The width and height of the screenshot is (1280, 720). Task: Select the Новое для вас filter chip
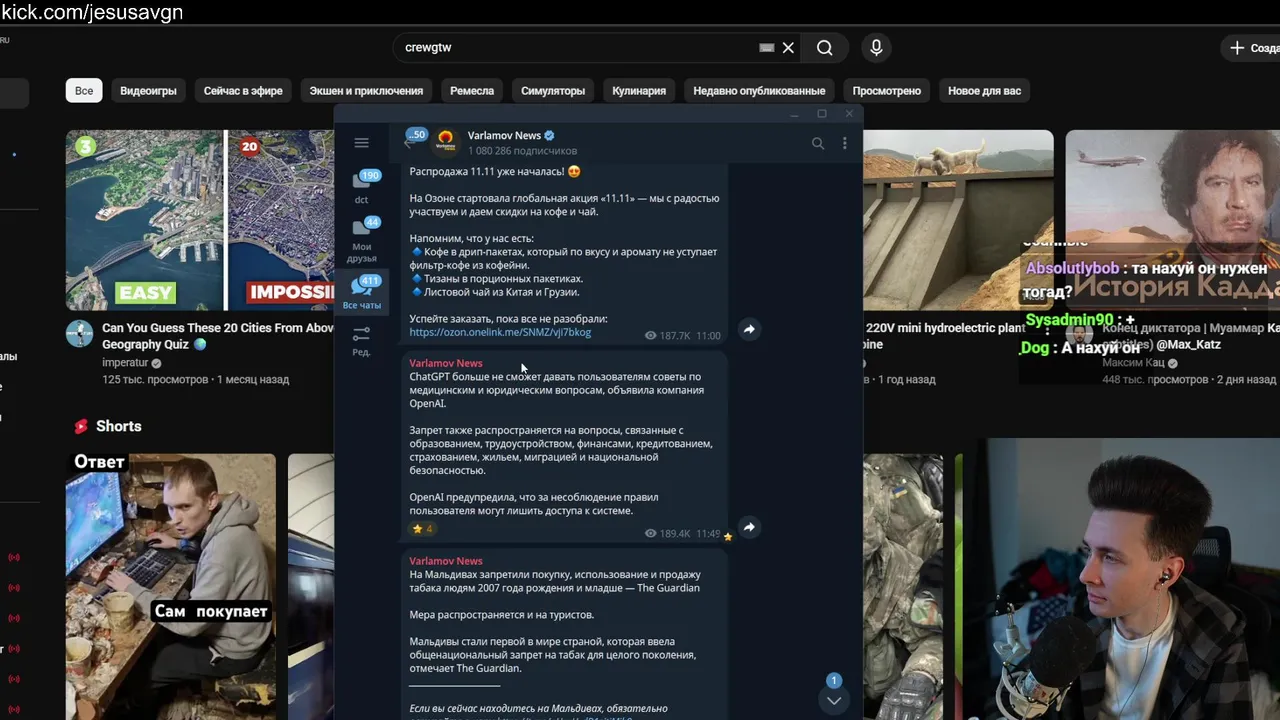pyautogui.click(x=984, y=90)
